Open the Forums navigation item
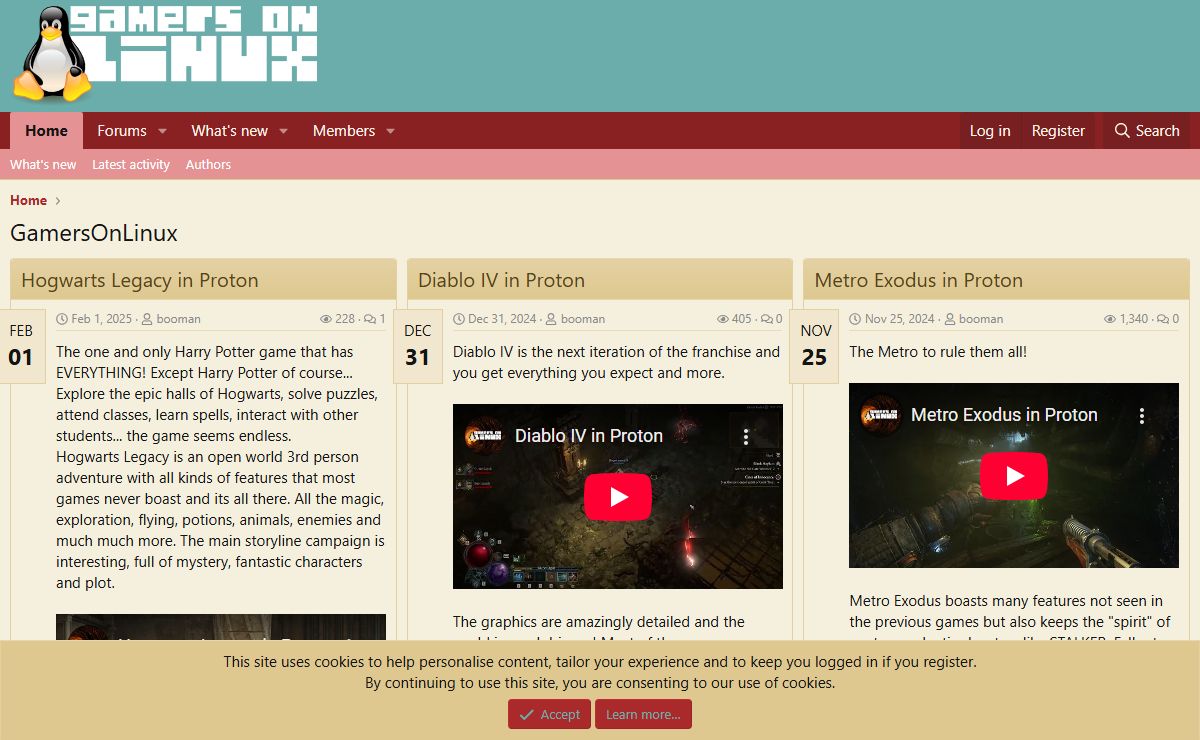Image resolution: width=1200 pixels, height=740 pixels. coord(122,131)
